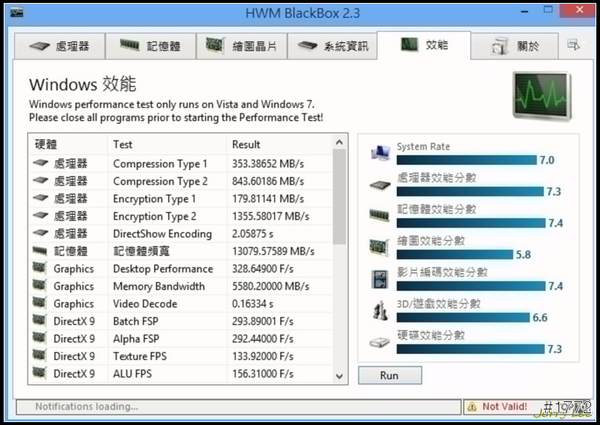The image size is (600, 425).
Task: Select the 系統資訊 system info tab
Action: [x=339, y=46]
